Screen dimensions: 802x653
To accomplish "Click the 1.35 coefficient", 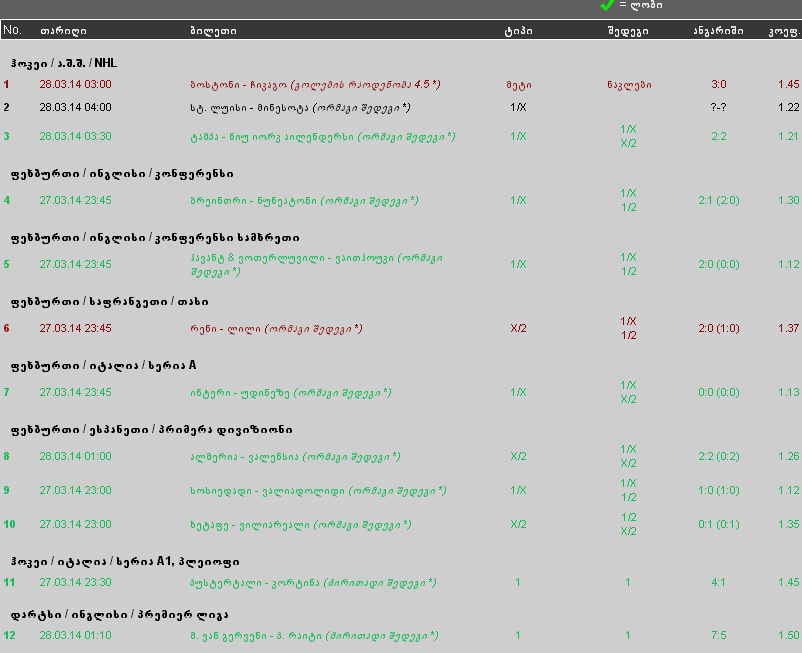I will click(x=789, y=524).
